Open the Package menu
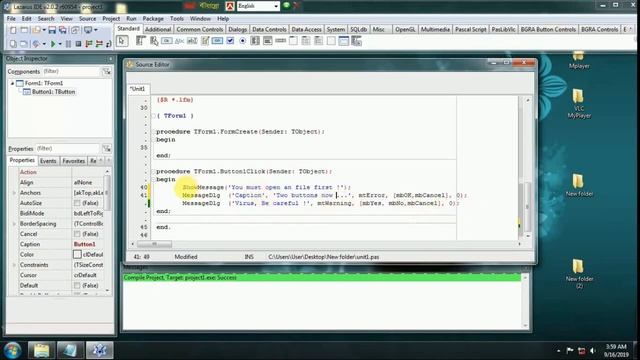This screenshot has height=360, width=640. [153, 19]
